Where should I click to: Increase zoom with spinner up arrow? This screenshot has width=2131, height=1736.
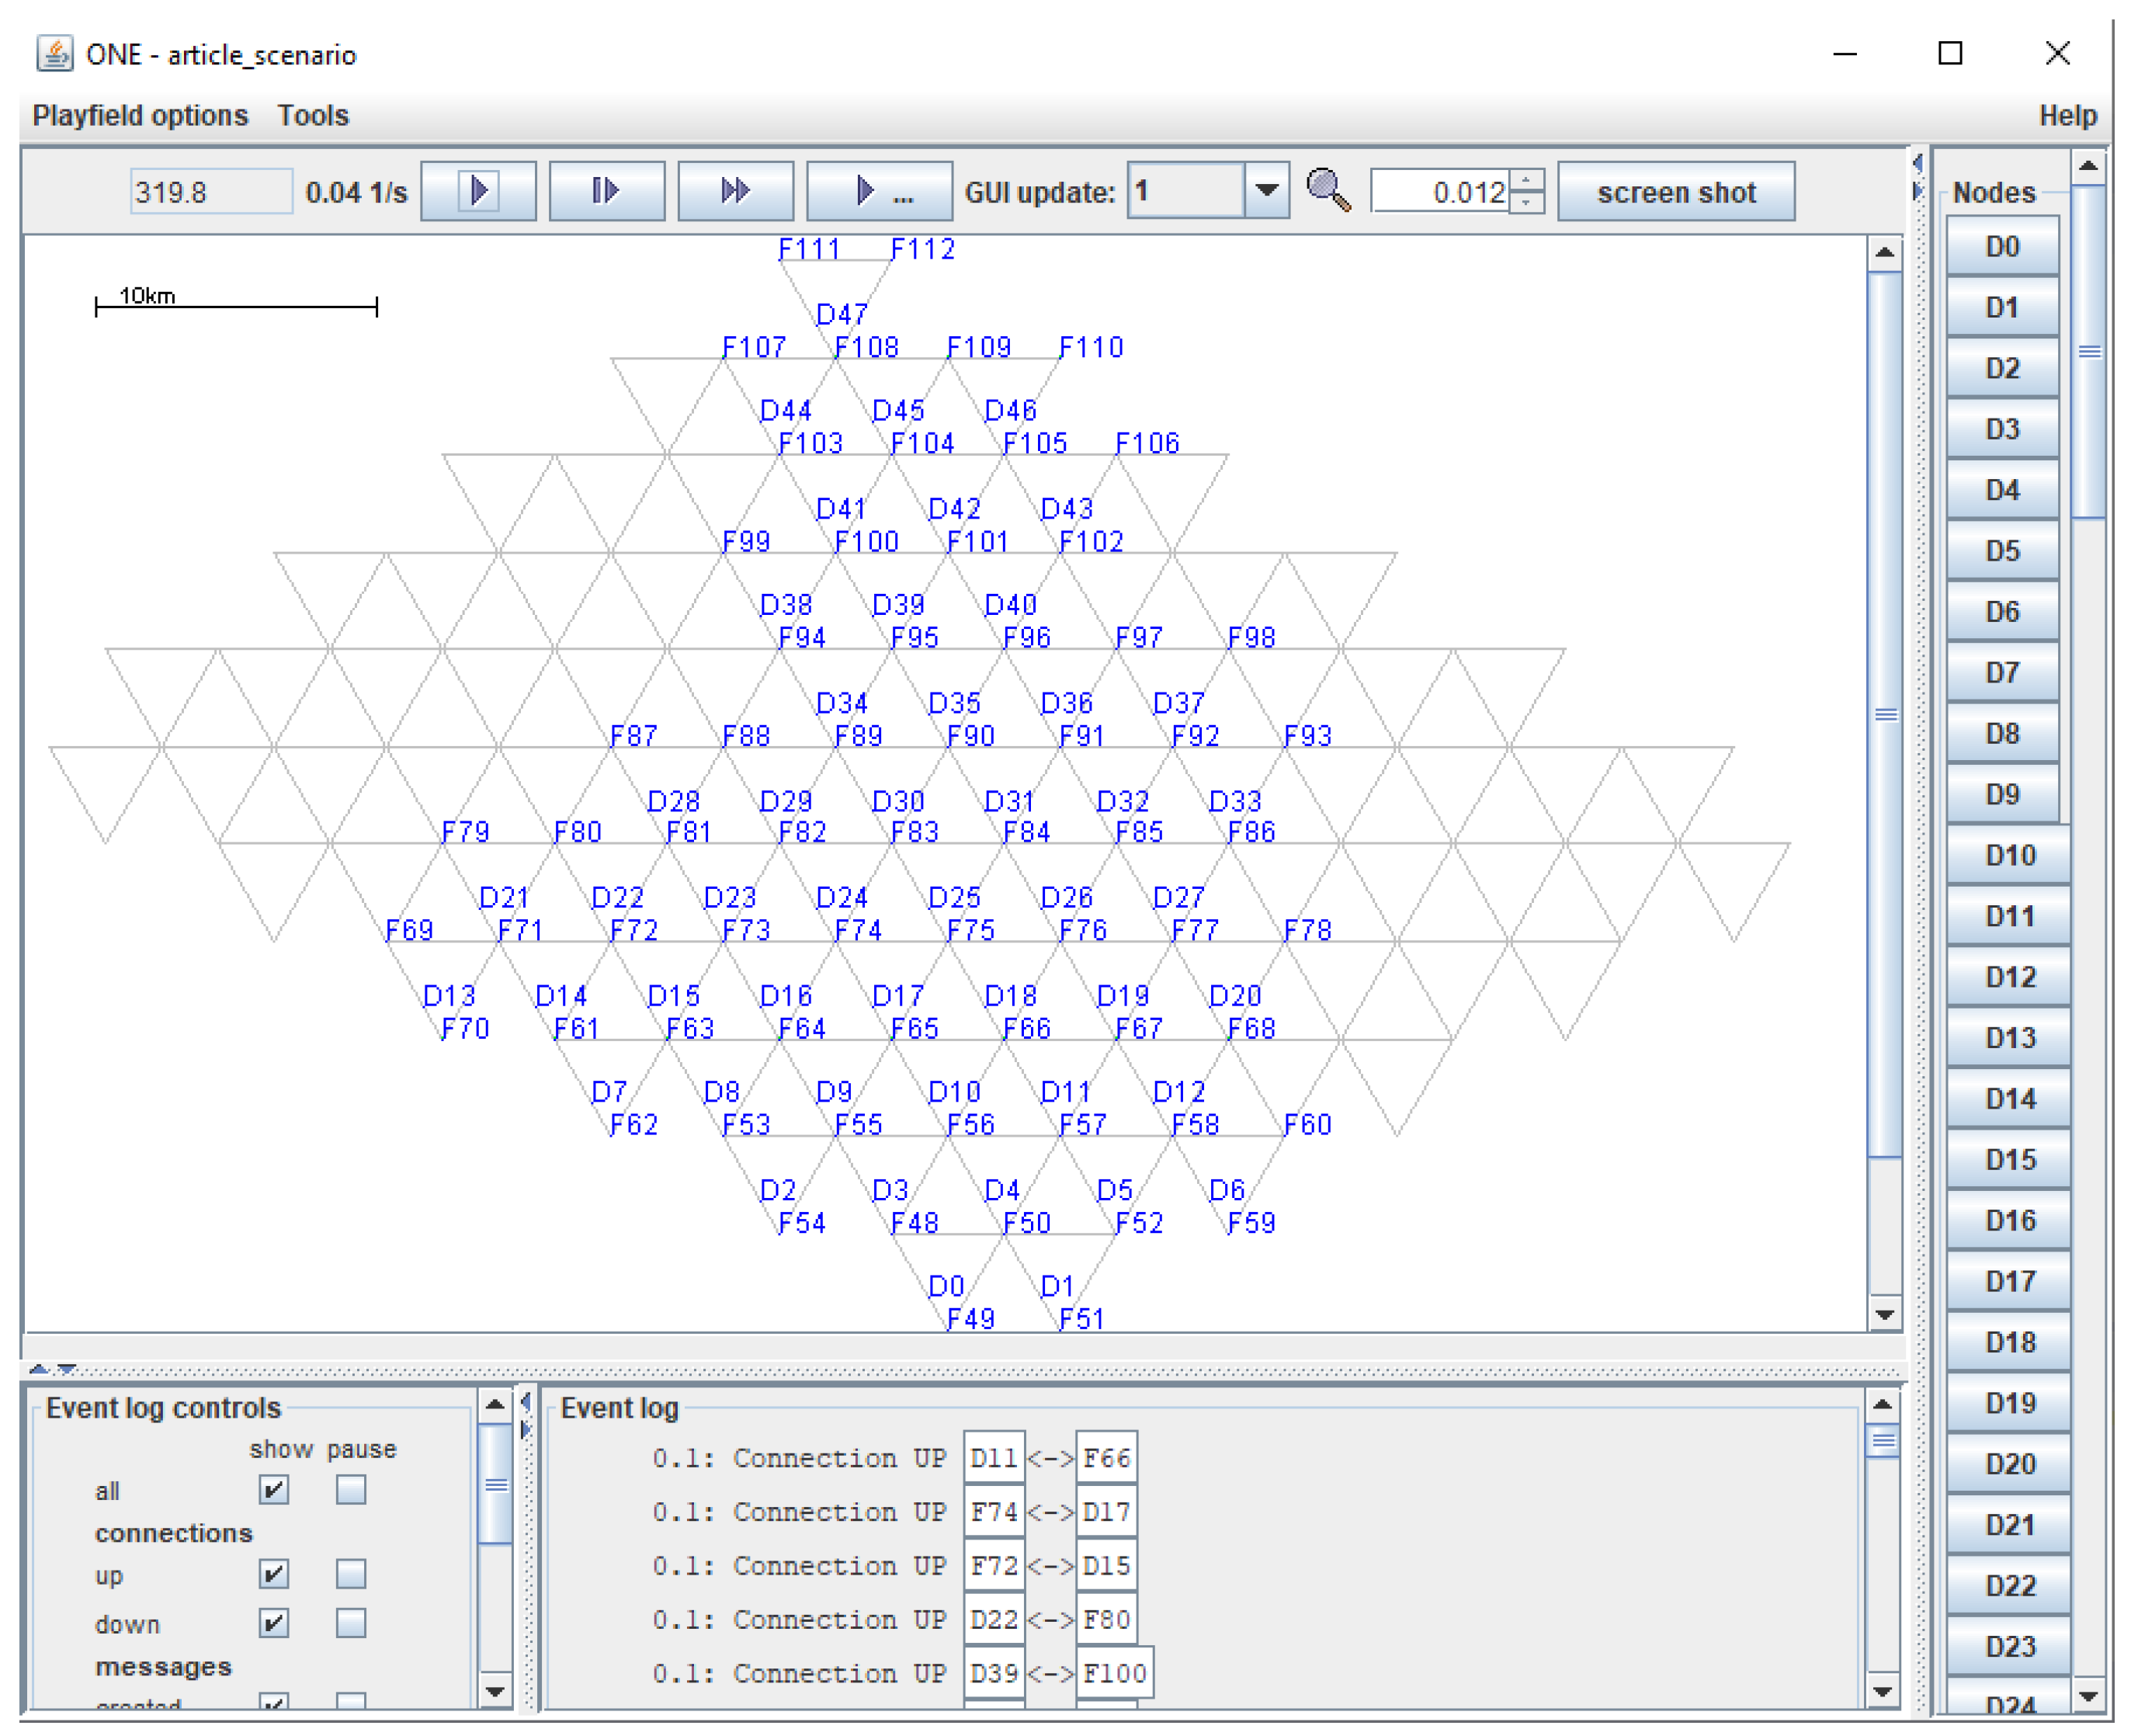1526,181
